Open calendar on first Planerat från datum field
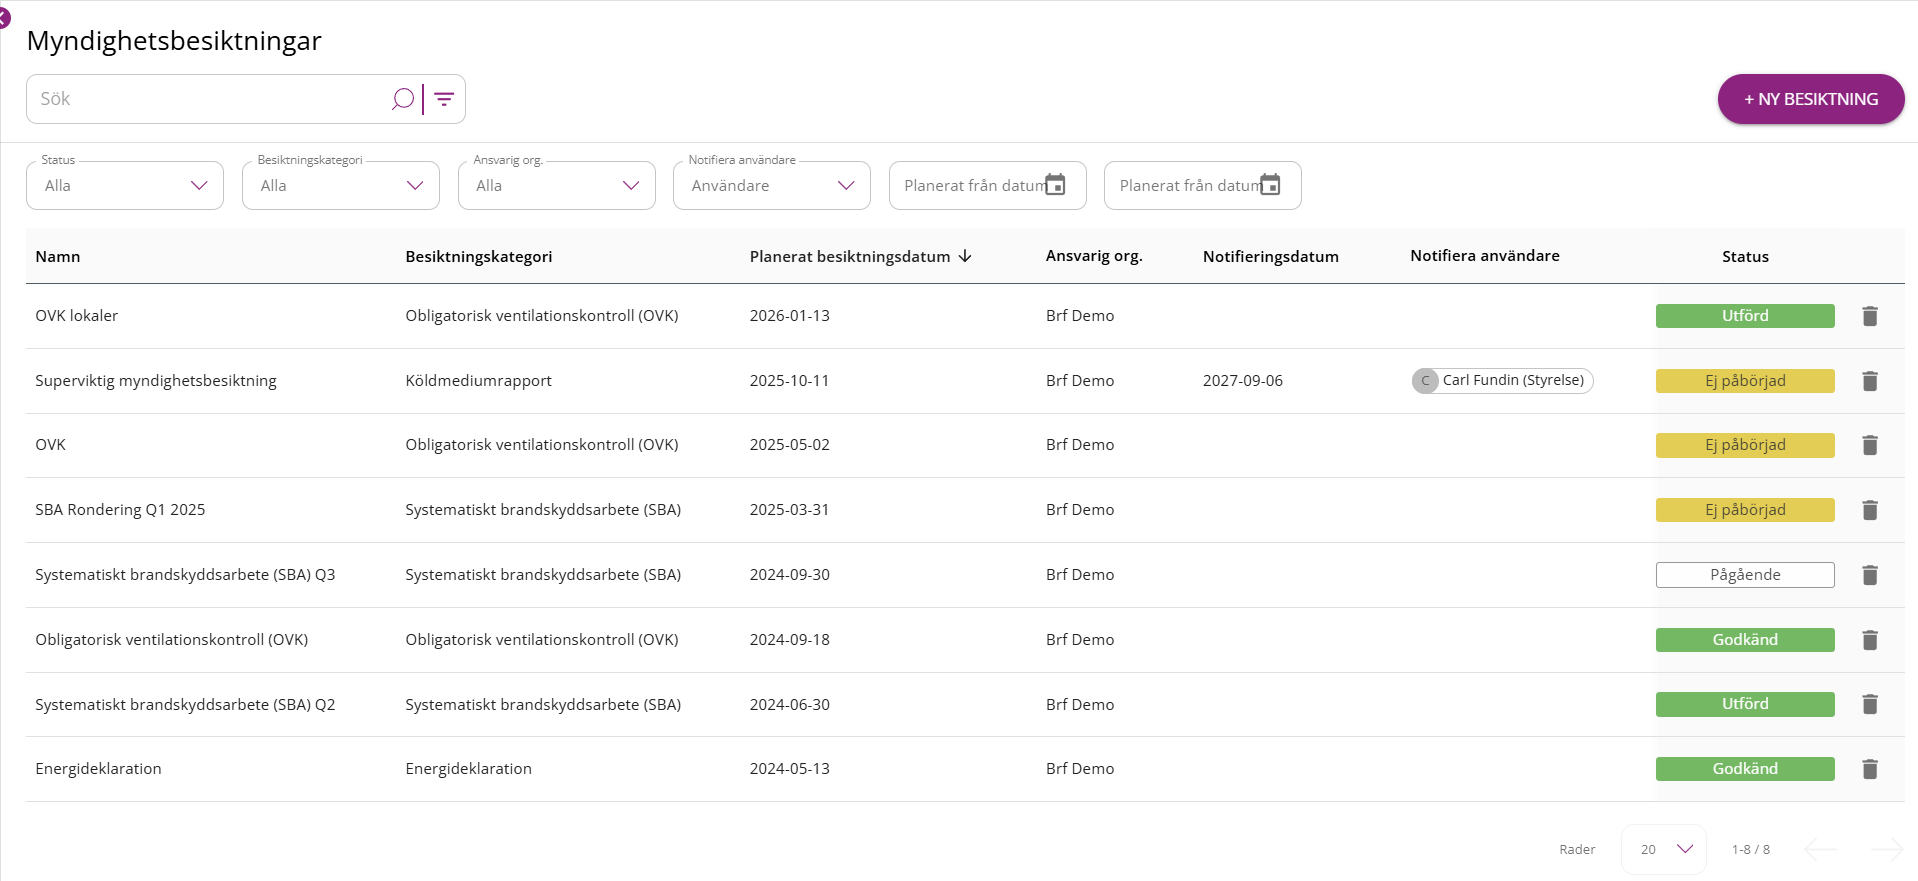 [x=1055, y=185]
